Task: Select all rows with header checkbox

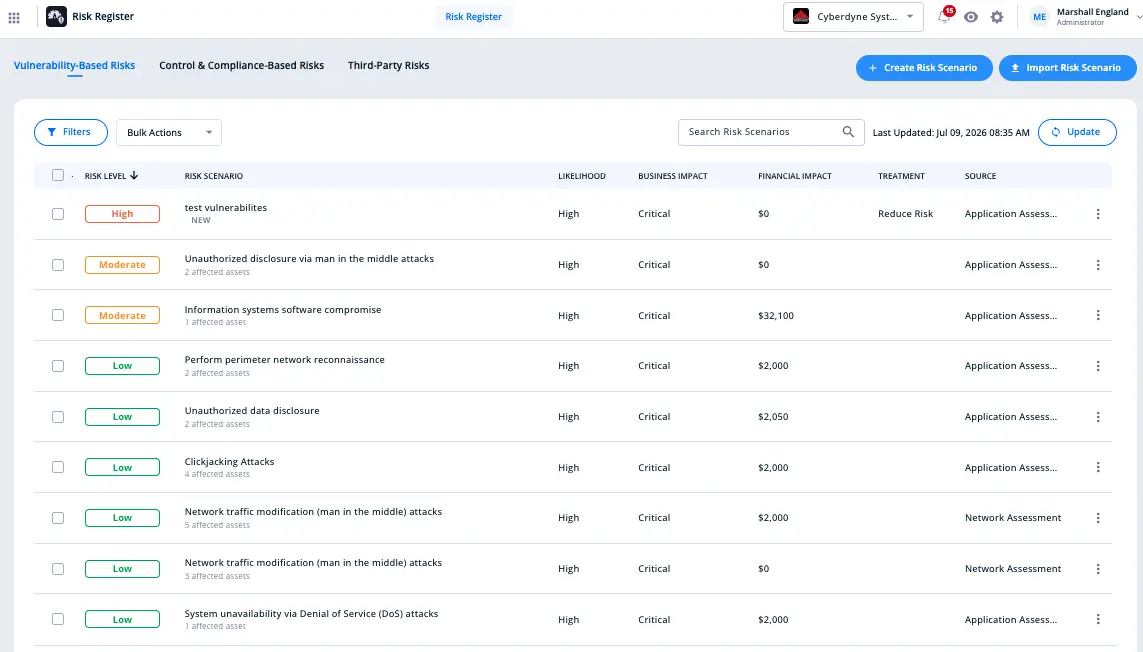Action: pos(58,175)
